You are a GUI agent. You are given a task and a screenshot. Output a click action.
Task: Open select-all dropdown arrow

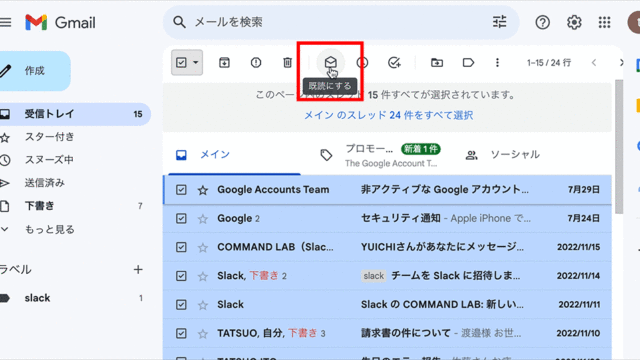(196, 62)
